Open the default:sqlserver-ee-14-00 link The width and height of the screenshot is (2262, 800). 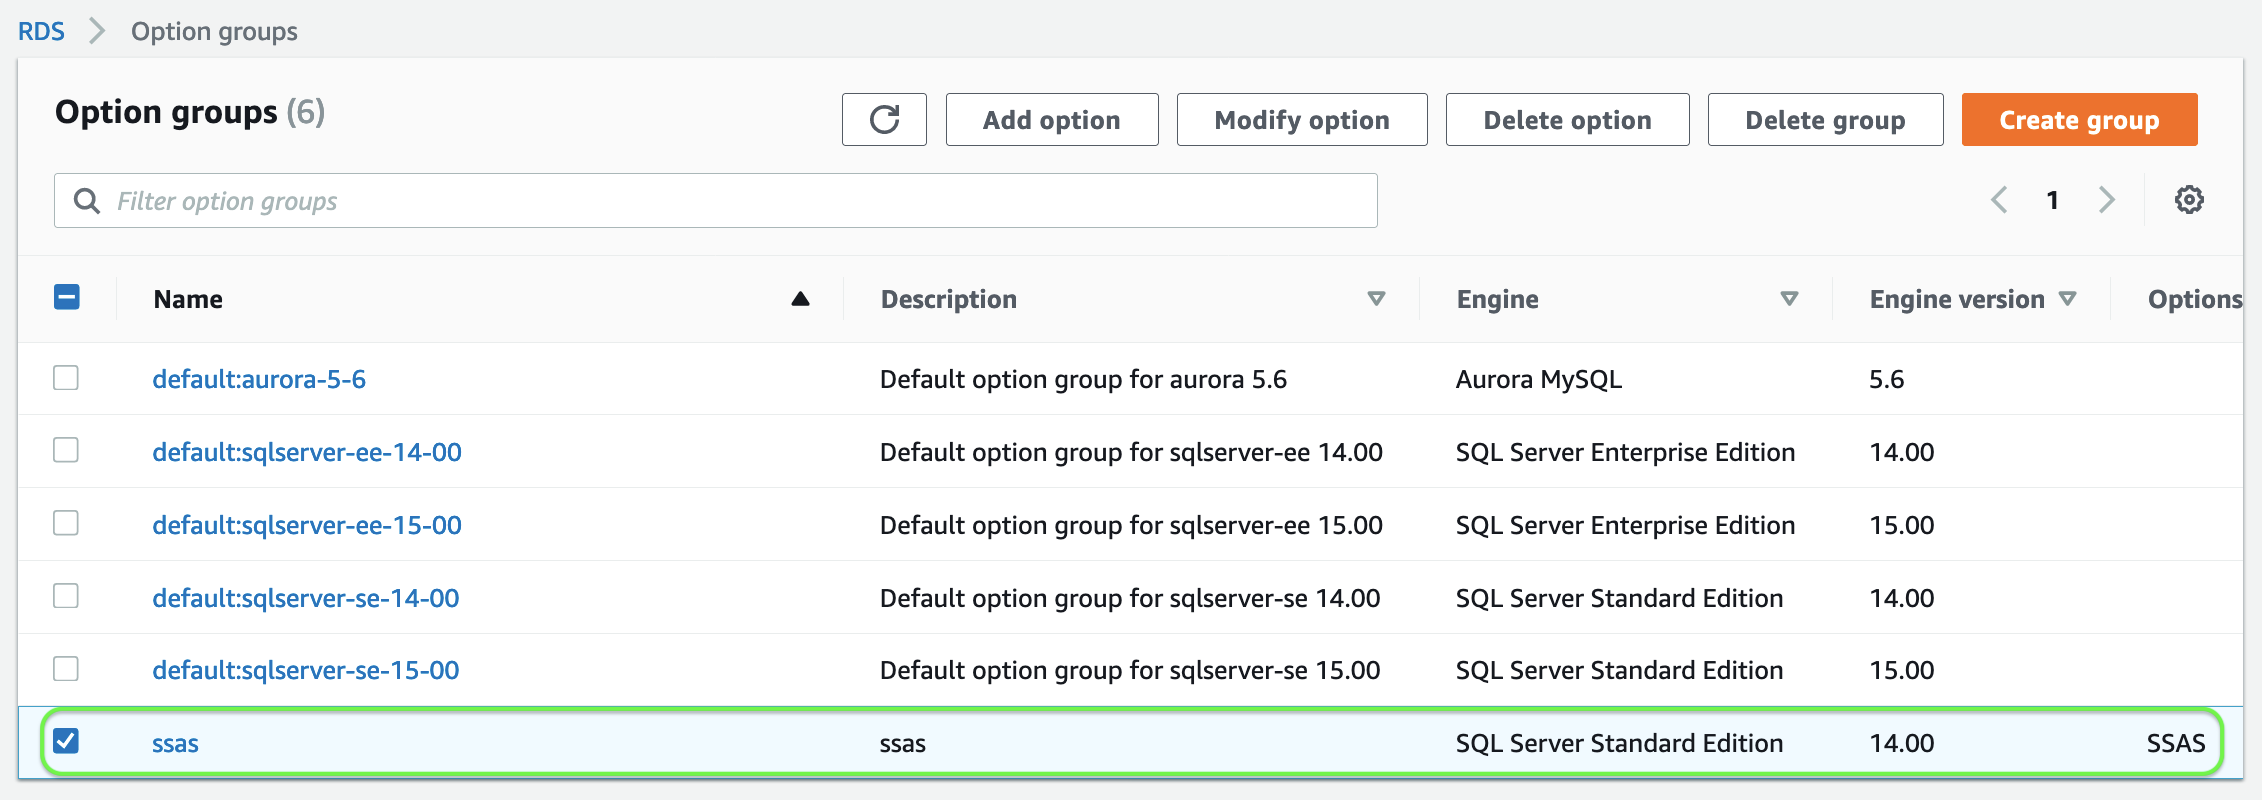point(307,452)
